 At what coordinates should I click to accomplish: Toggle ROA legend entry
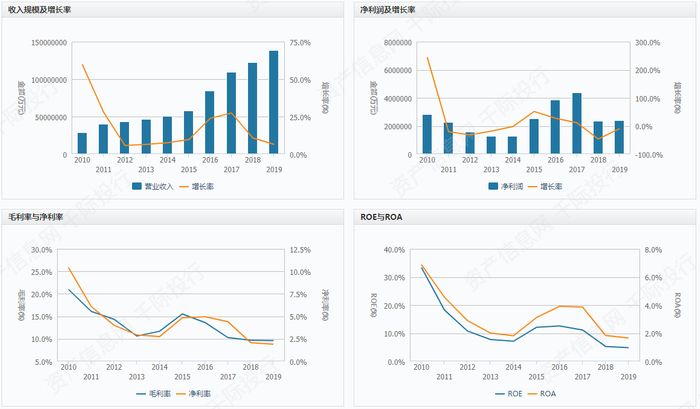click(542, 394)
